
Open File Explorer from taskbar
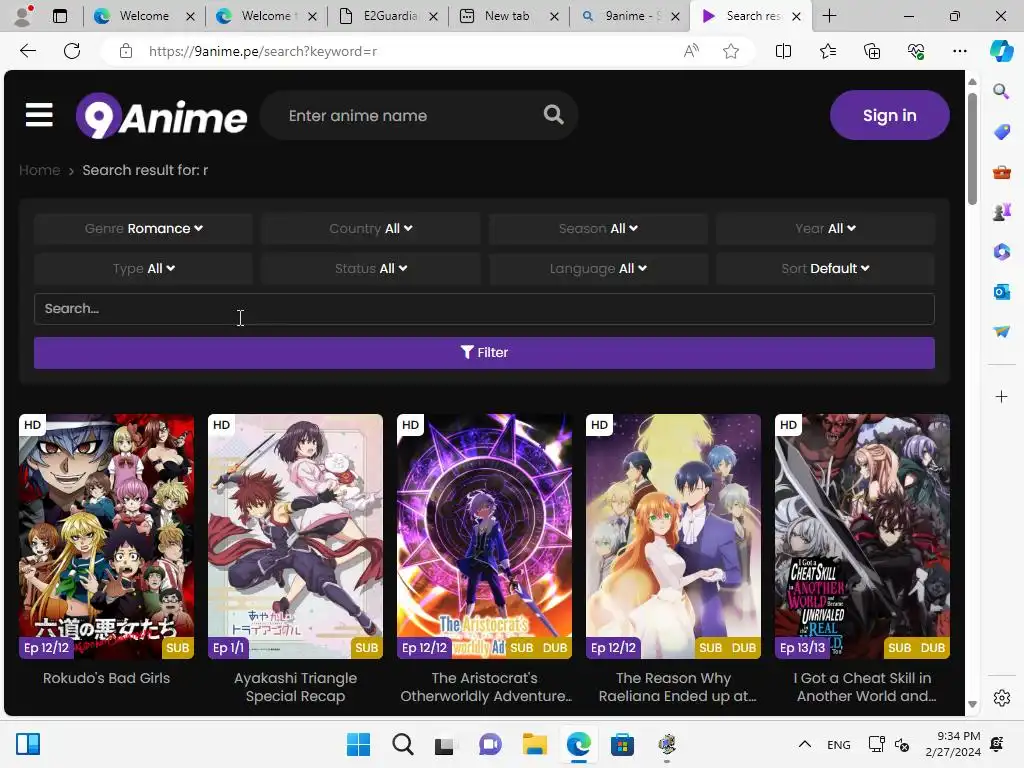535,744
